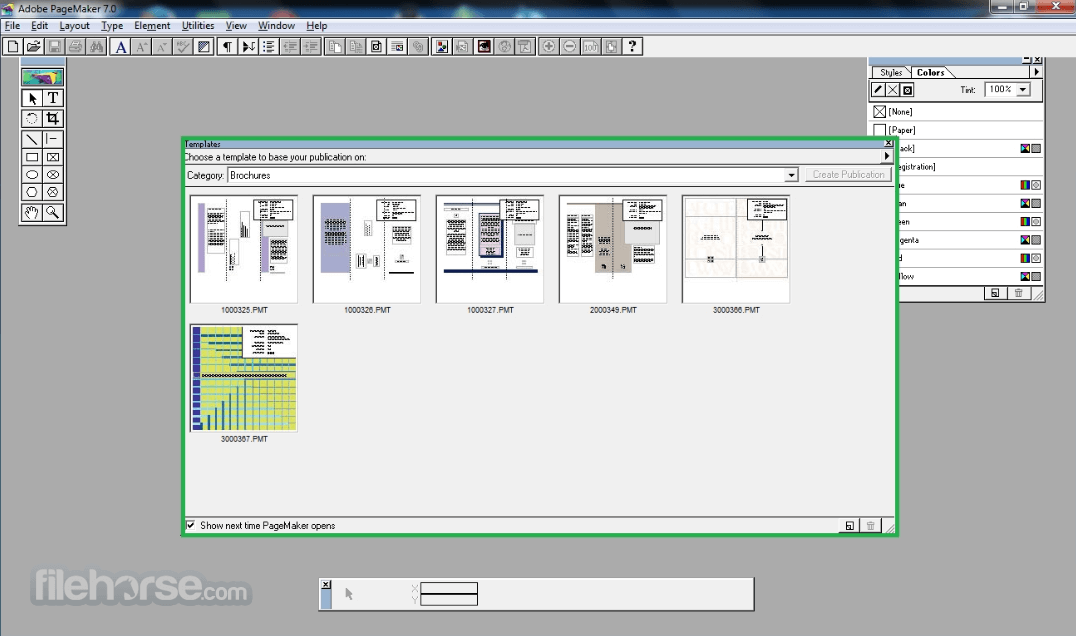Click the Zoom in plus toolbar icon
Viewport: 1076px width, 636px height.
pos(548,47)
